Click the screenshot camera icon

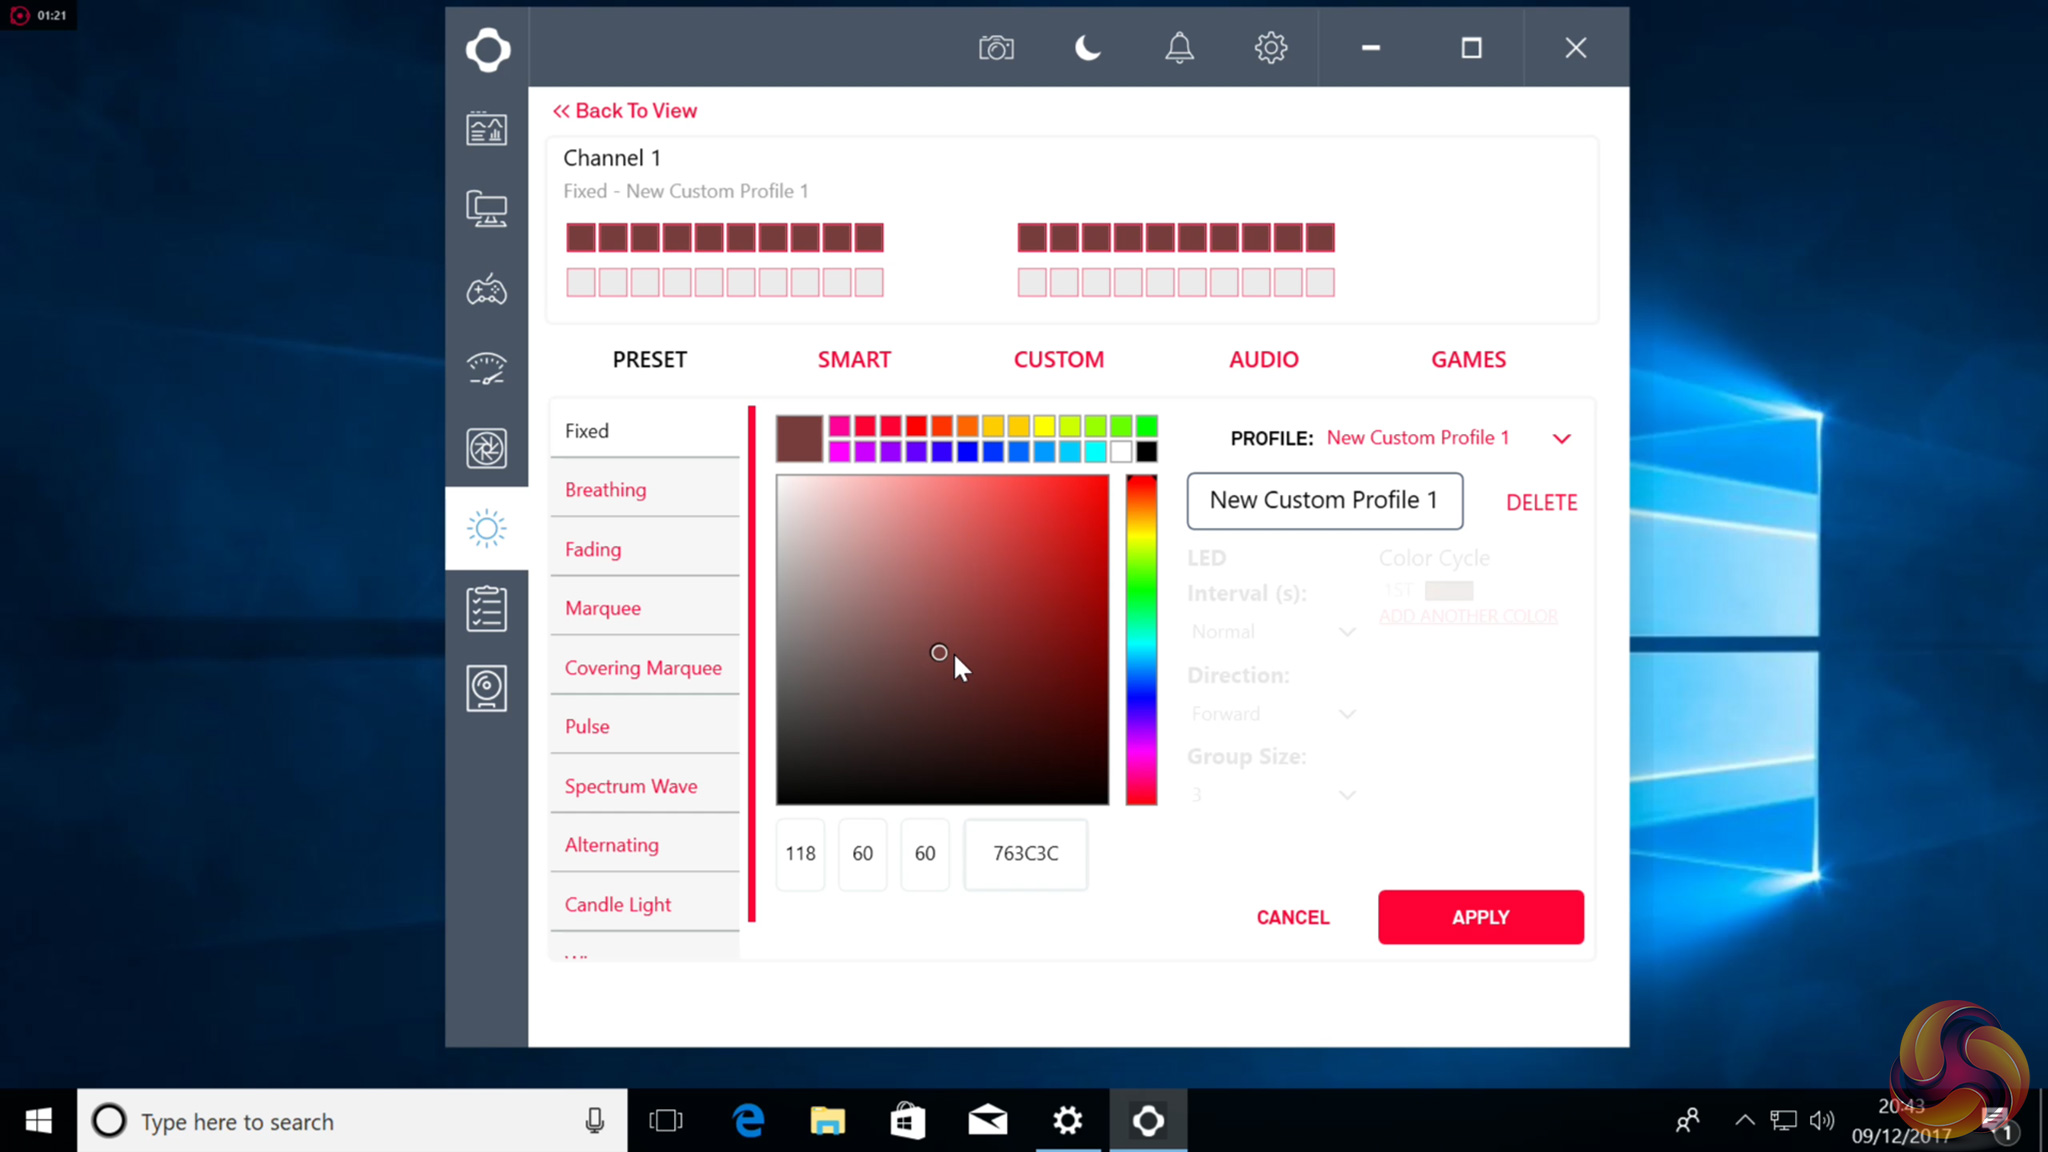(x=996, y=48)
